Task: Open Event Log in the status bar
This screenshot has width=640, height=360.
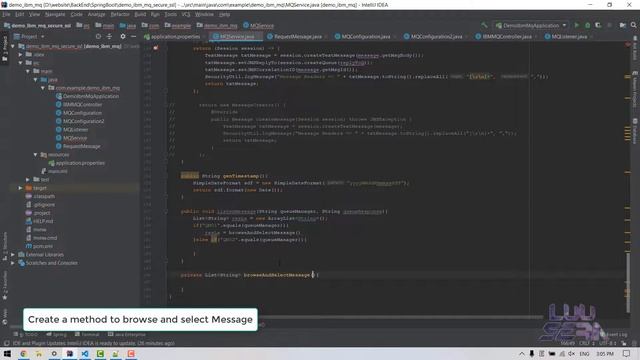Action: (614, 334)
